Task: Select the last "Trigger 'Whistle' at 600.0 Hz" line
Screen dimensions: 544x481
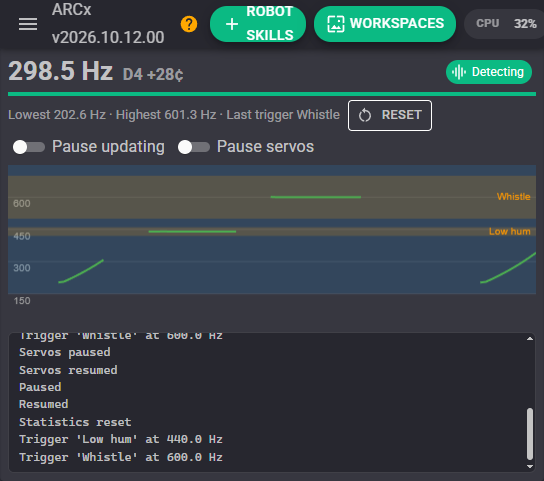Action: click(121, 457)
